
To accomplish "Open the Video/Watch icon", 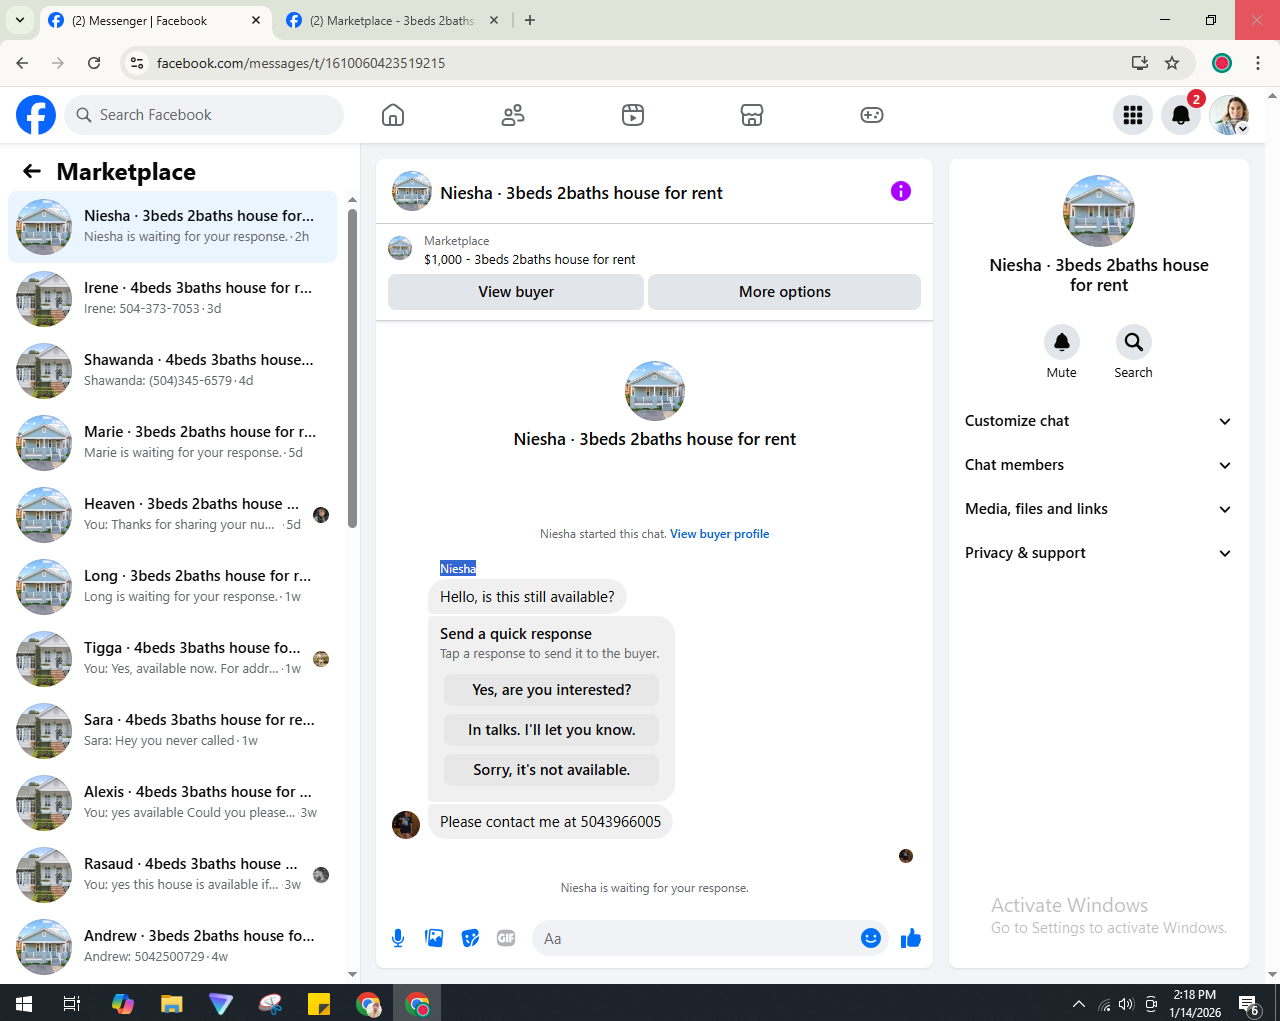I will coord(633,115).
